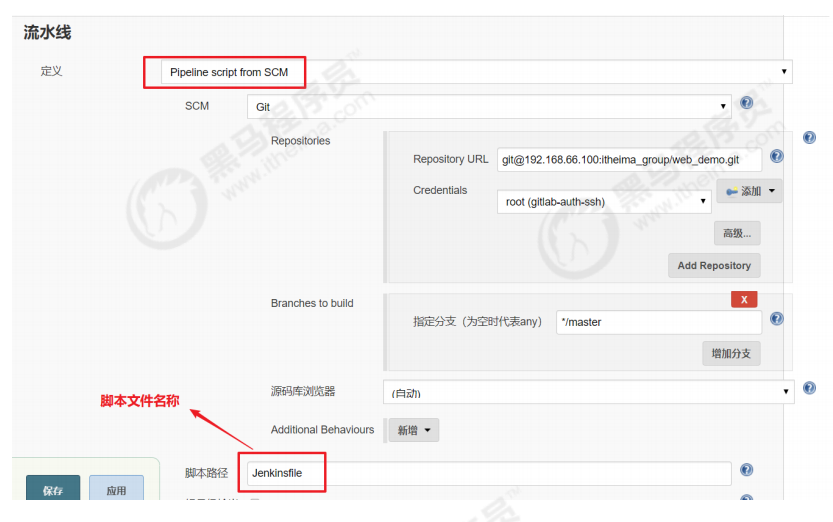This screenshot has width=833, height=522.
Task: Click the 脚本路径 label
Action: point(206,473)
